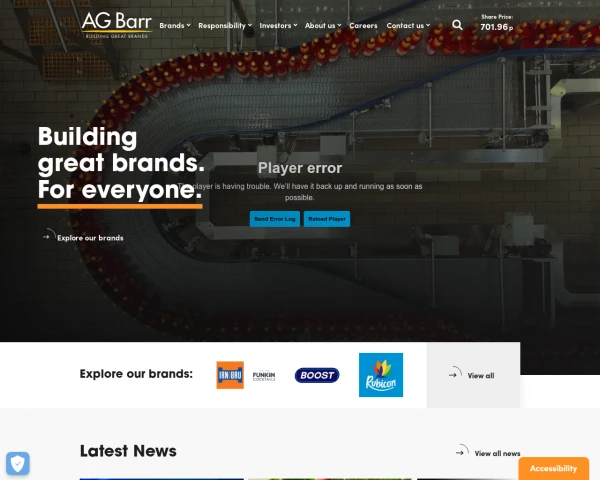
Task: Go home via the AG Barr logo
Action: [117, 25]
